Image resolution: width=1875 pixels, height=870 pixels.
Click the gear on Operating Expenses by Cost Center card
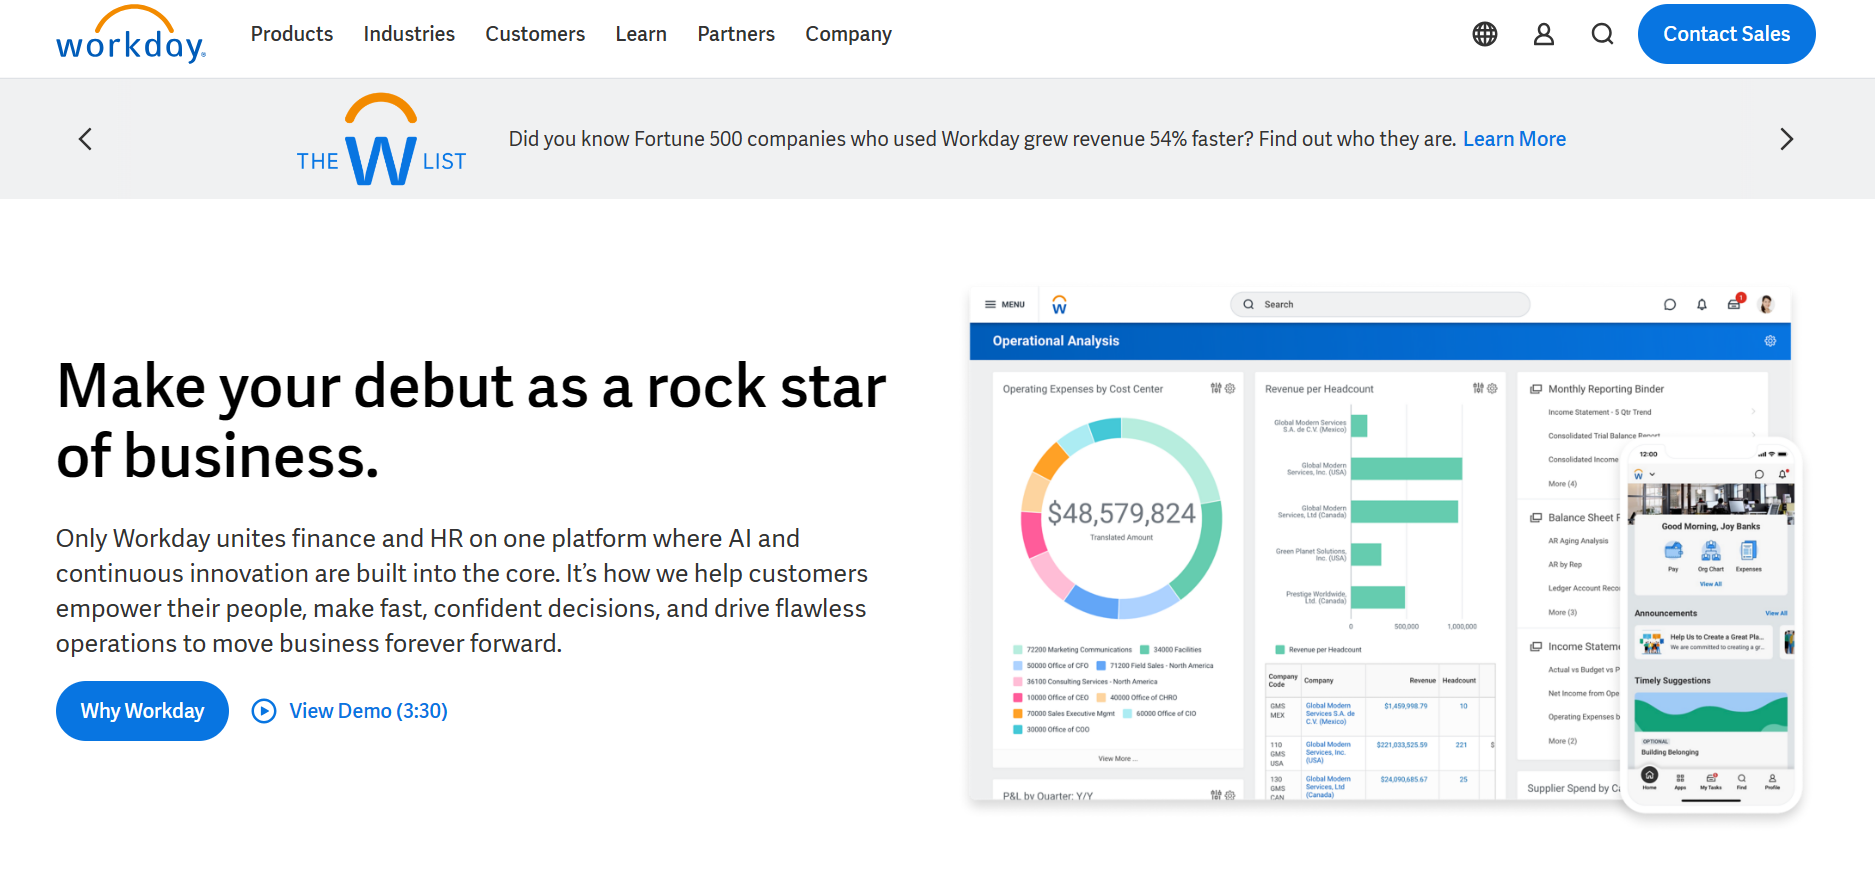click(1230, 388)
